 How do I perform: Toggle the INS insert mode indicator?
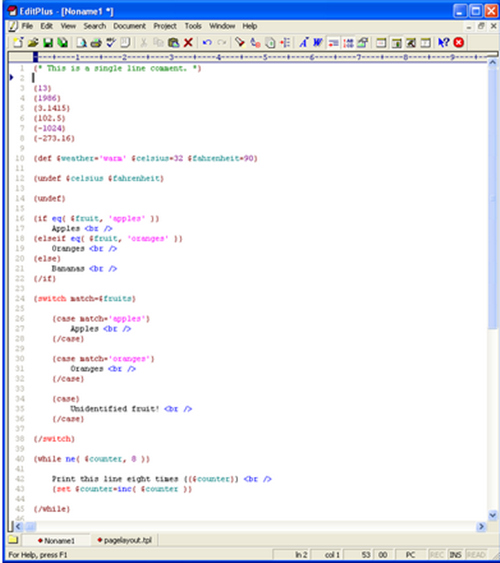(x=455, y=555)
